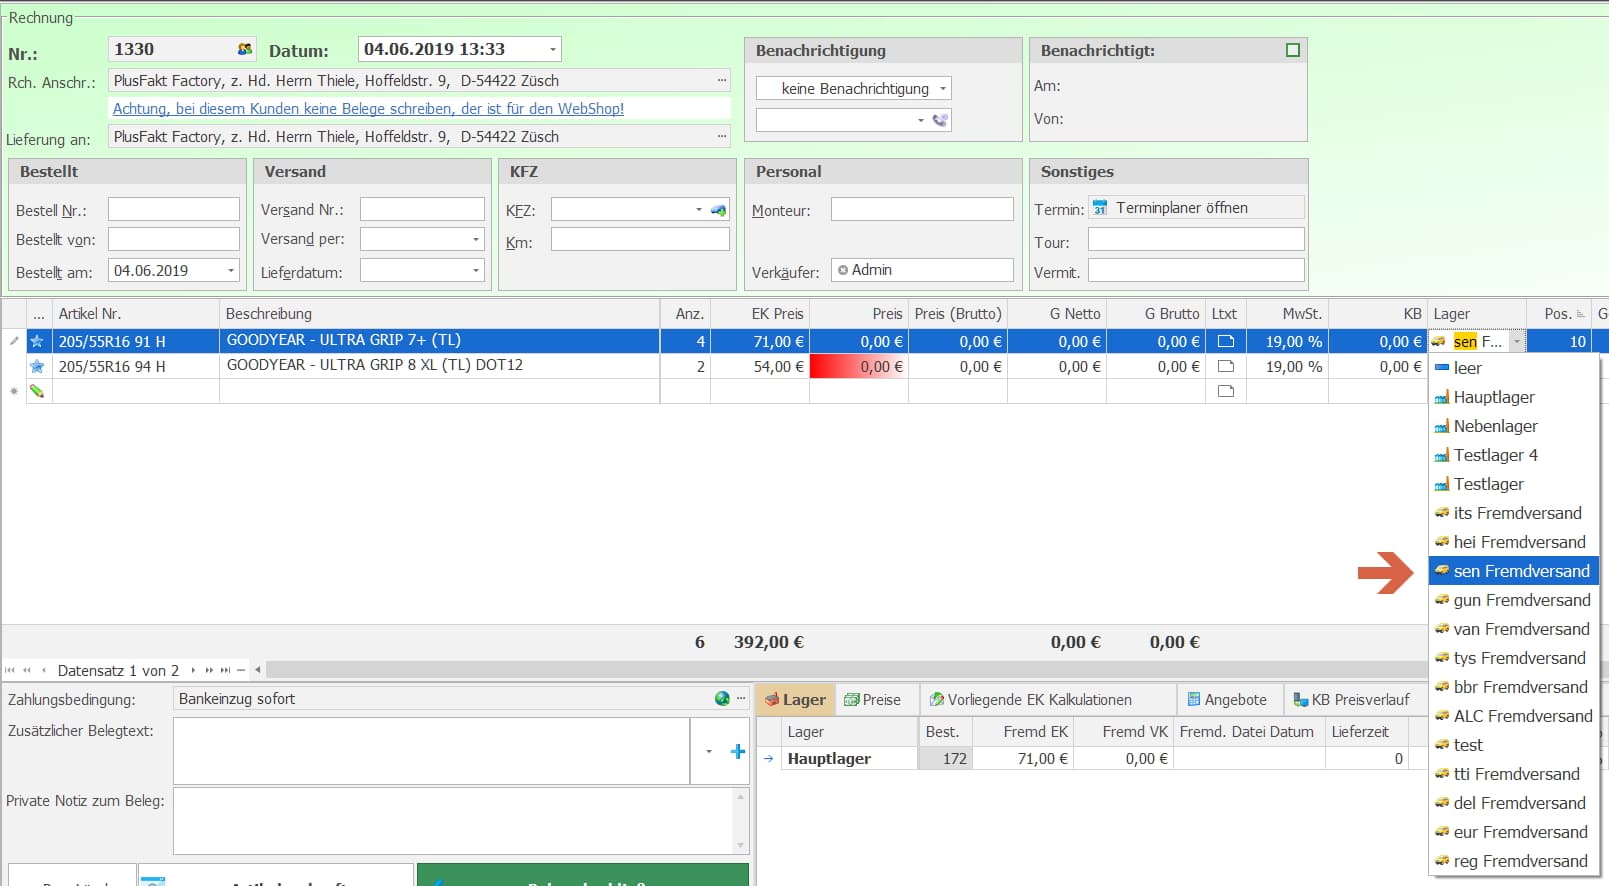Go to next record in Datensatz navigator

click(x=193, y=670)
